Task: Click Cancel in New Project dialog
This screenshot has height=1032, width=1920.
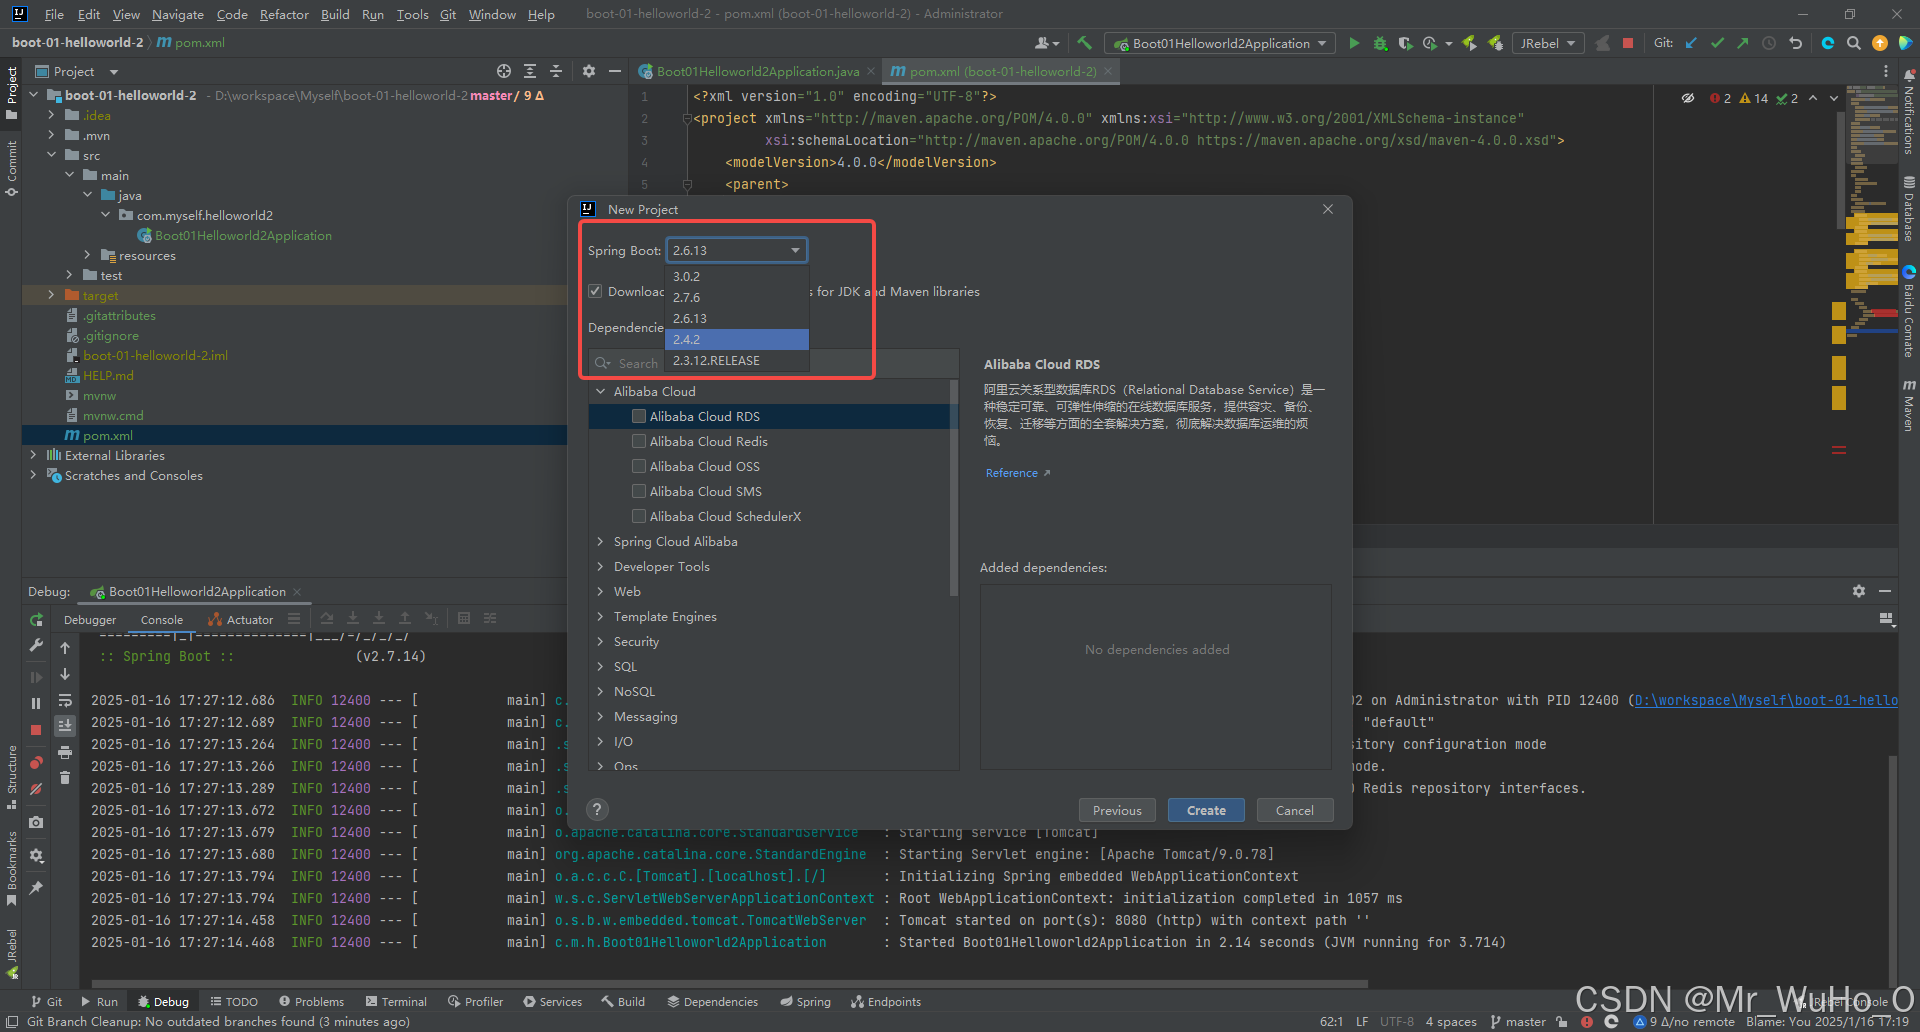Action: click(1295, 810)
